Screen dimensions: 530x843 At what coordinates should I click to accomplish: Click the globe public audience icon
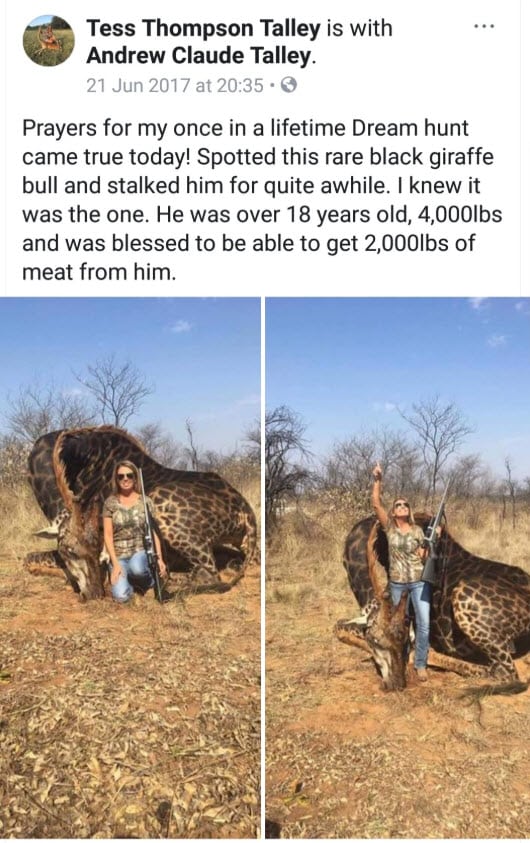pos(289,85)
